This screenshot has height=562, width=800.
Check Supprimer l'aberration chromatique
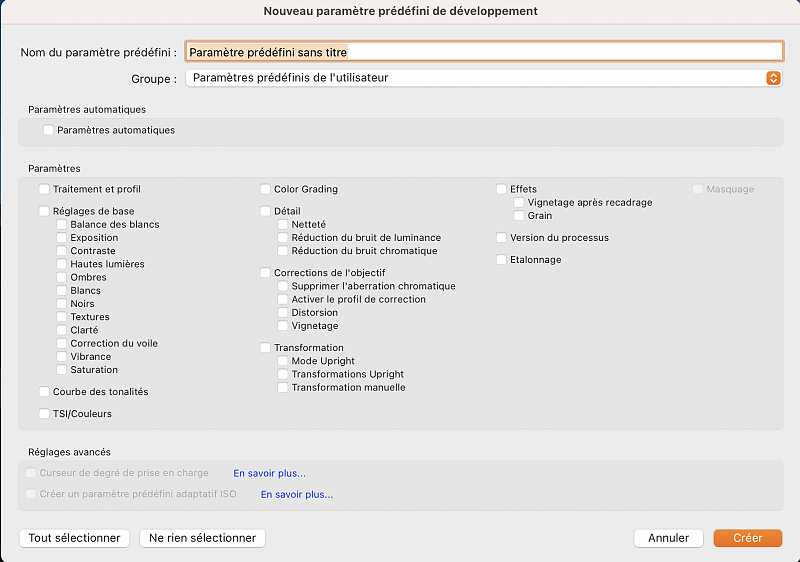(x=283, y=286)
